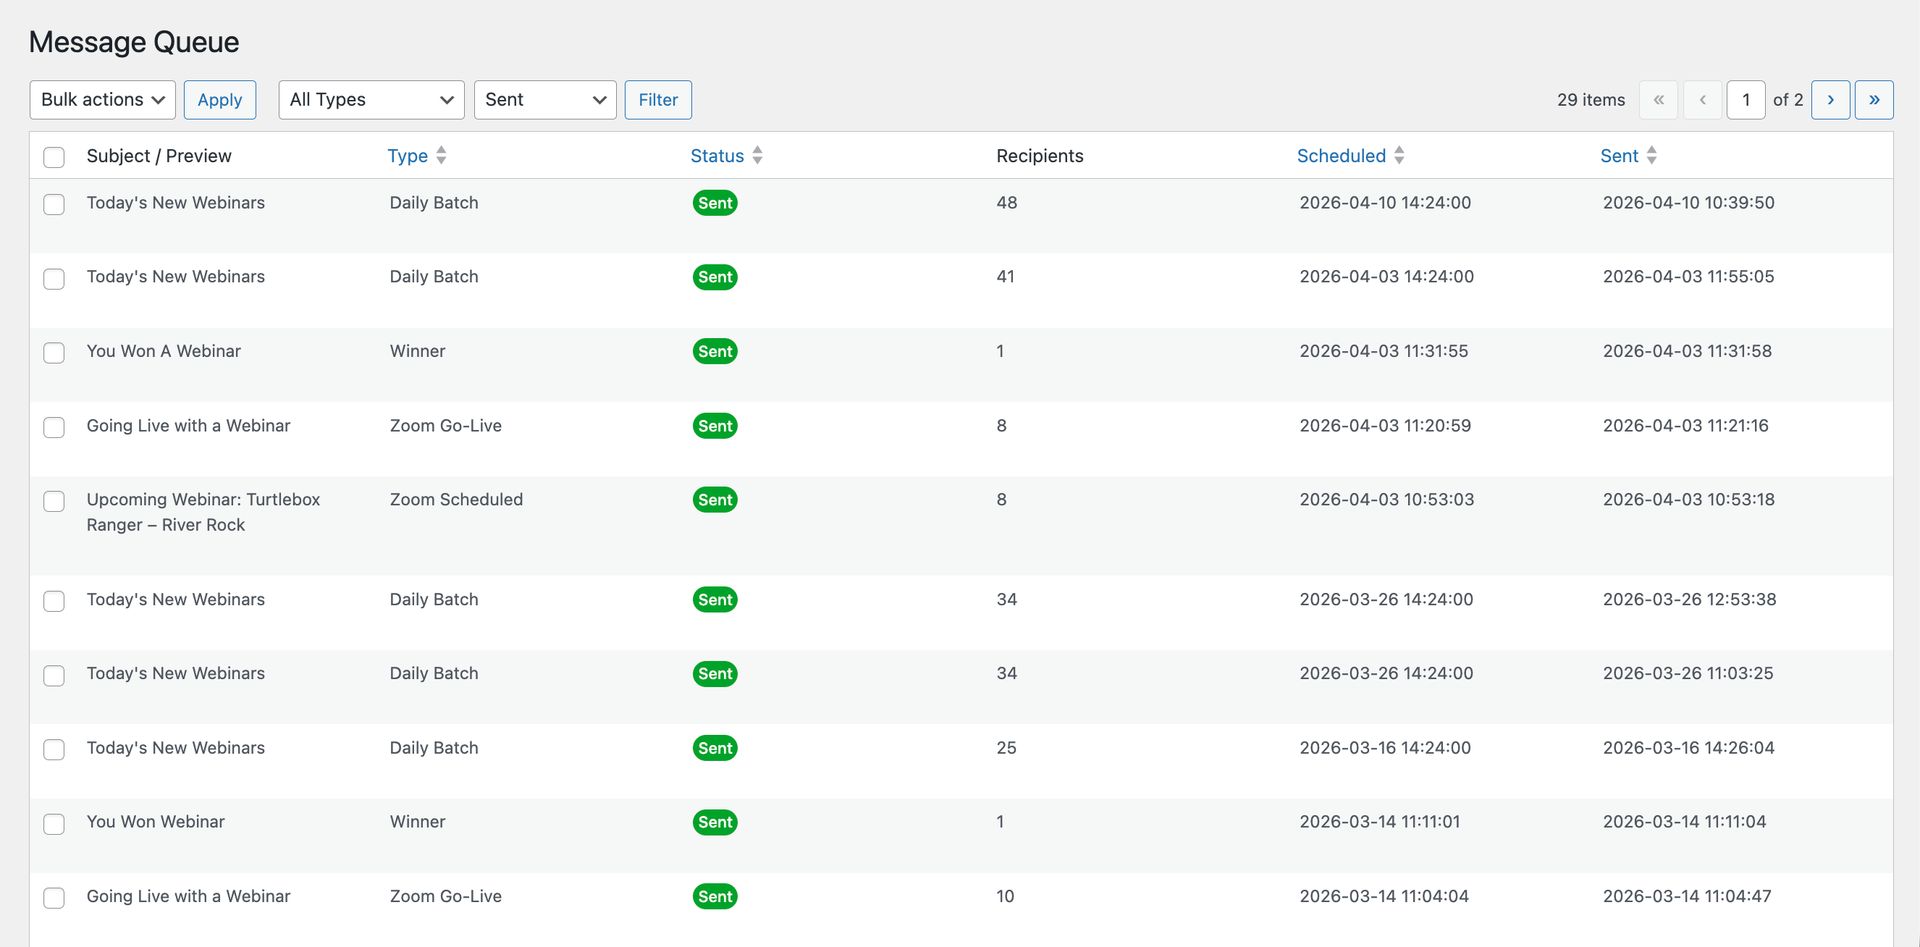Click sort arrows beside Scheduled column
The image size is (1920, 947).
pyautogui.click(x=1399, y=155)
